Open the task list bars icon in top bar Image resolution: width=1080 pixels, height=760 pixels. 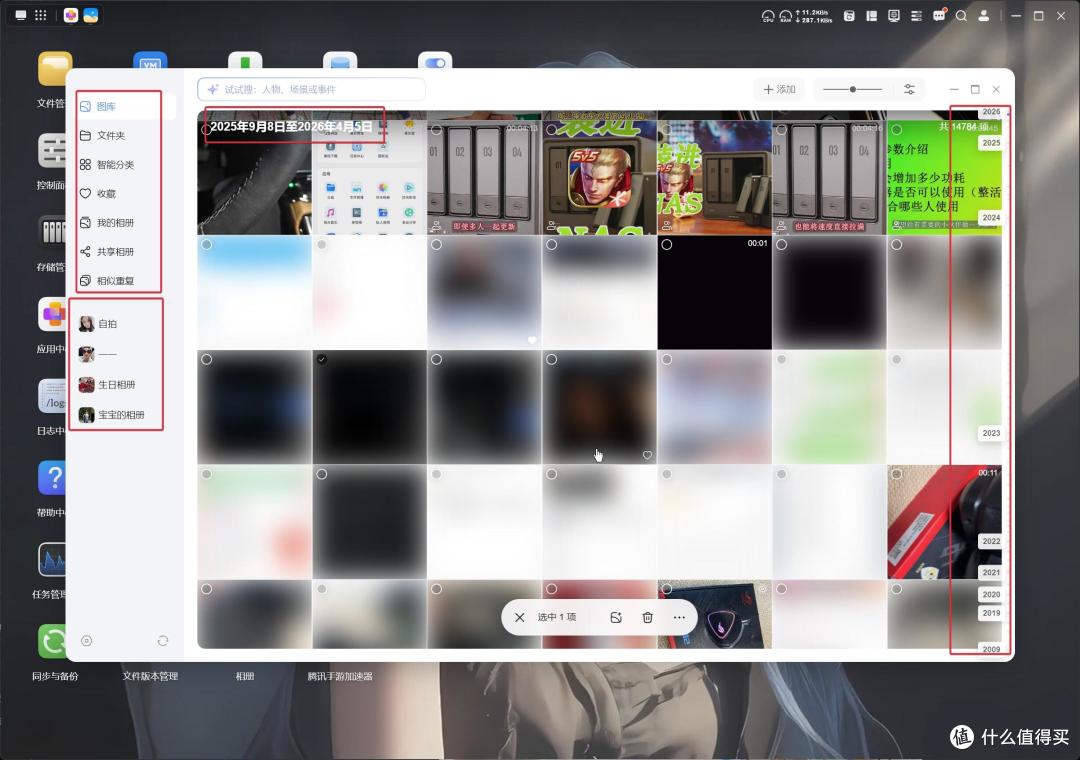click(x=916, y=16)
